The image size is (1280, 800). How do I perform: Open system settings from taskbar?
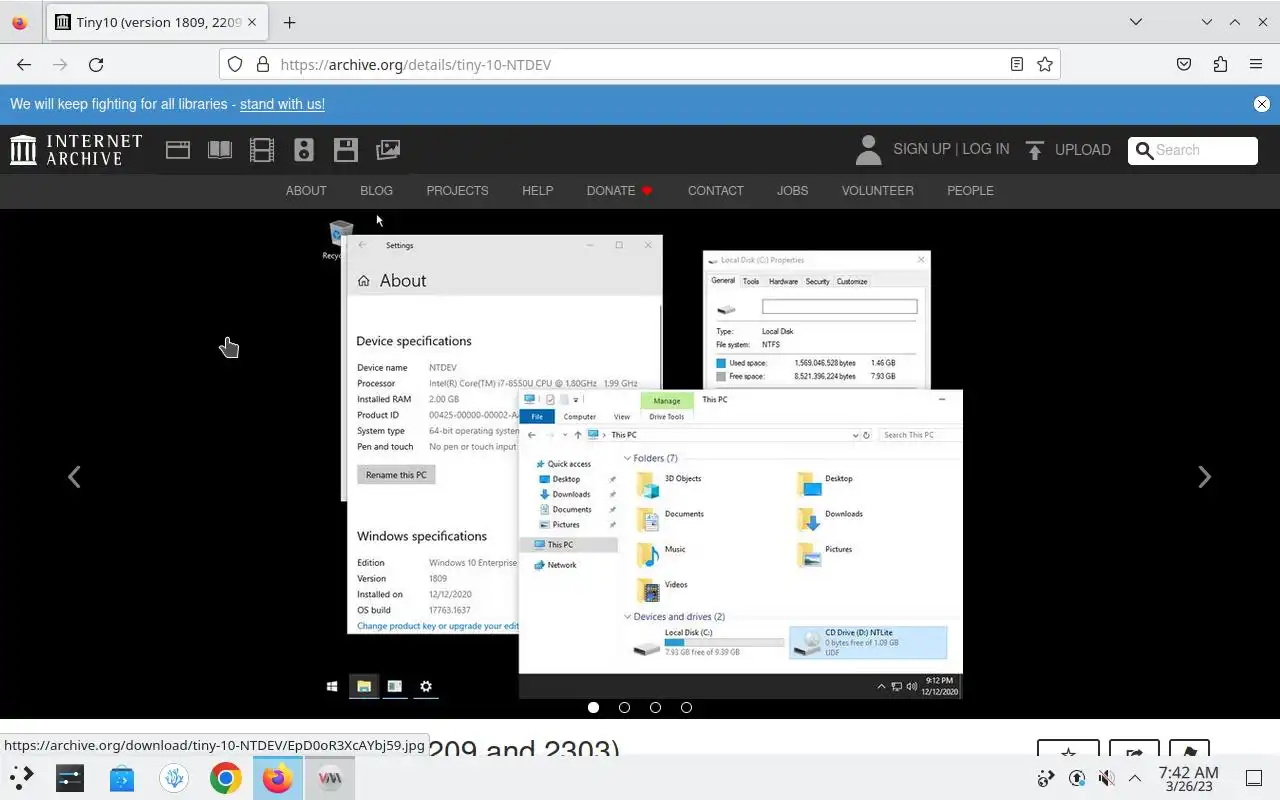click(x=70, y=778)
